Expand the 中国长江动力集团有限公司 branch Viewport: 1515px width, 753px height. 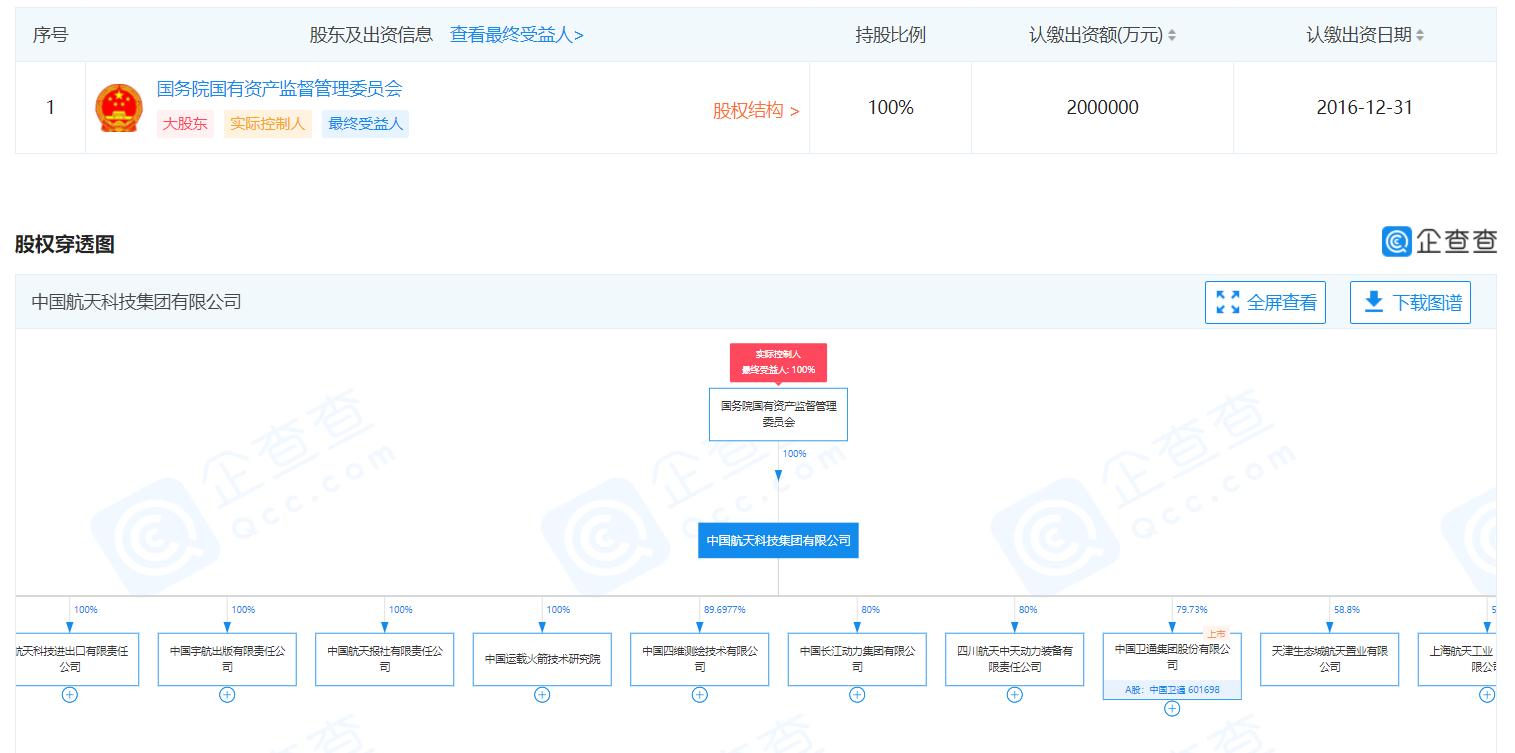pos(856,694)
